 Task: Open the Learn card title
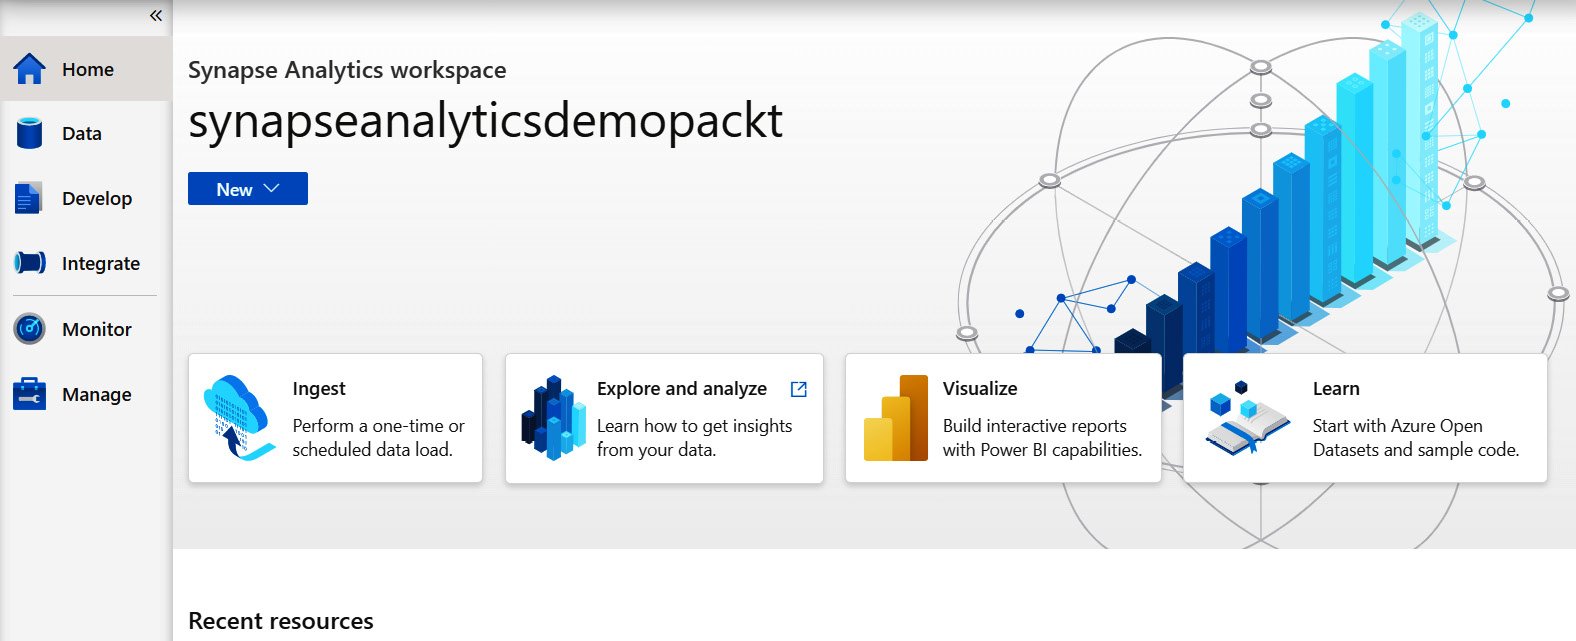tap(1336, 389)
